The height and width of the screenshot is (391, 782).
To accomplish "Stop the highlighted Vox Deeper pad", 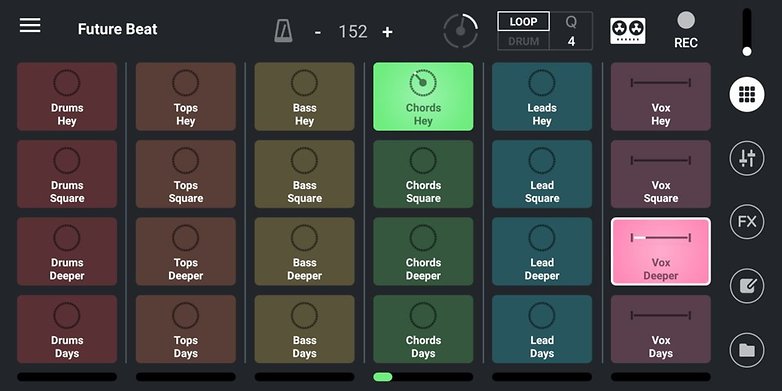I will (x=660, y=251).
